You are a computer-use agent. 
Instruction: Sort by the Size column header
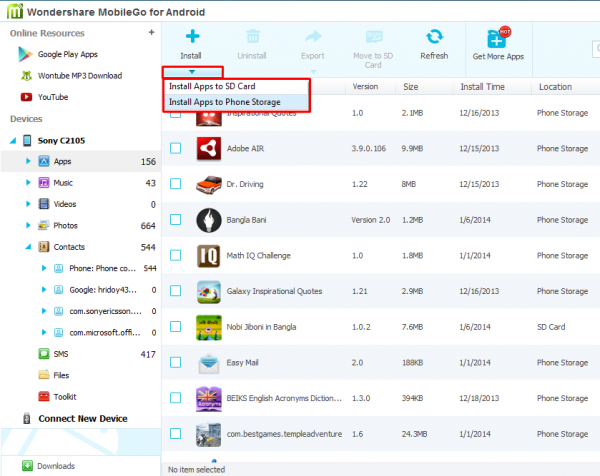click(411, 87)
